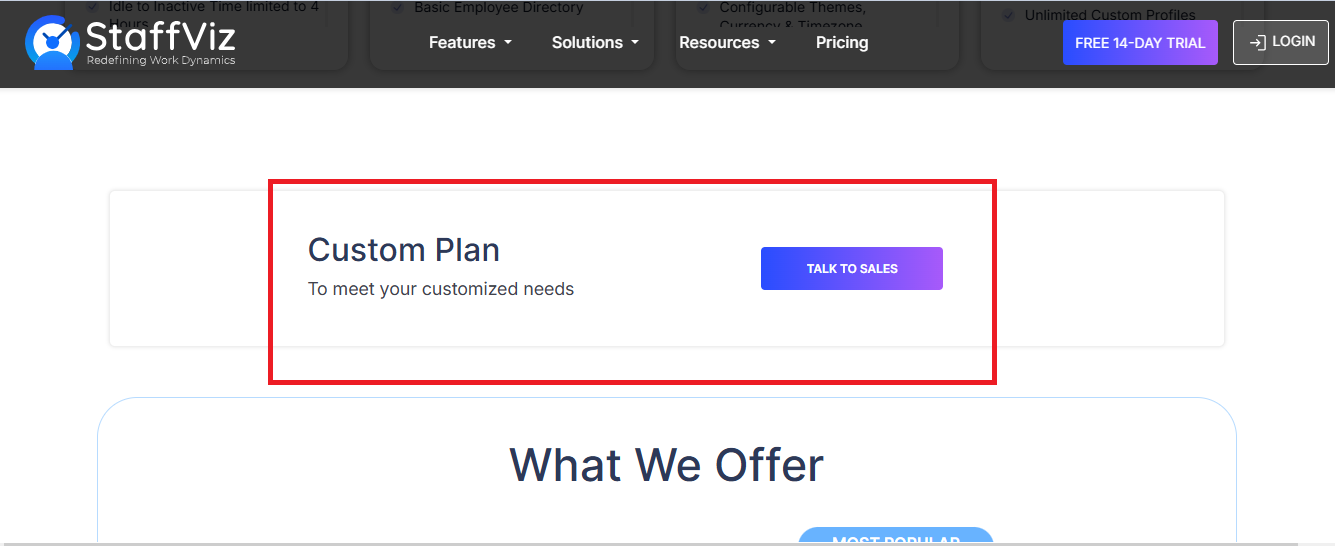Expand the Resources dropdown menu

[x=727, y=42]
